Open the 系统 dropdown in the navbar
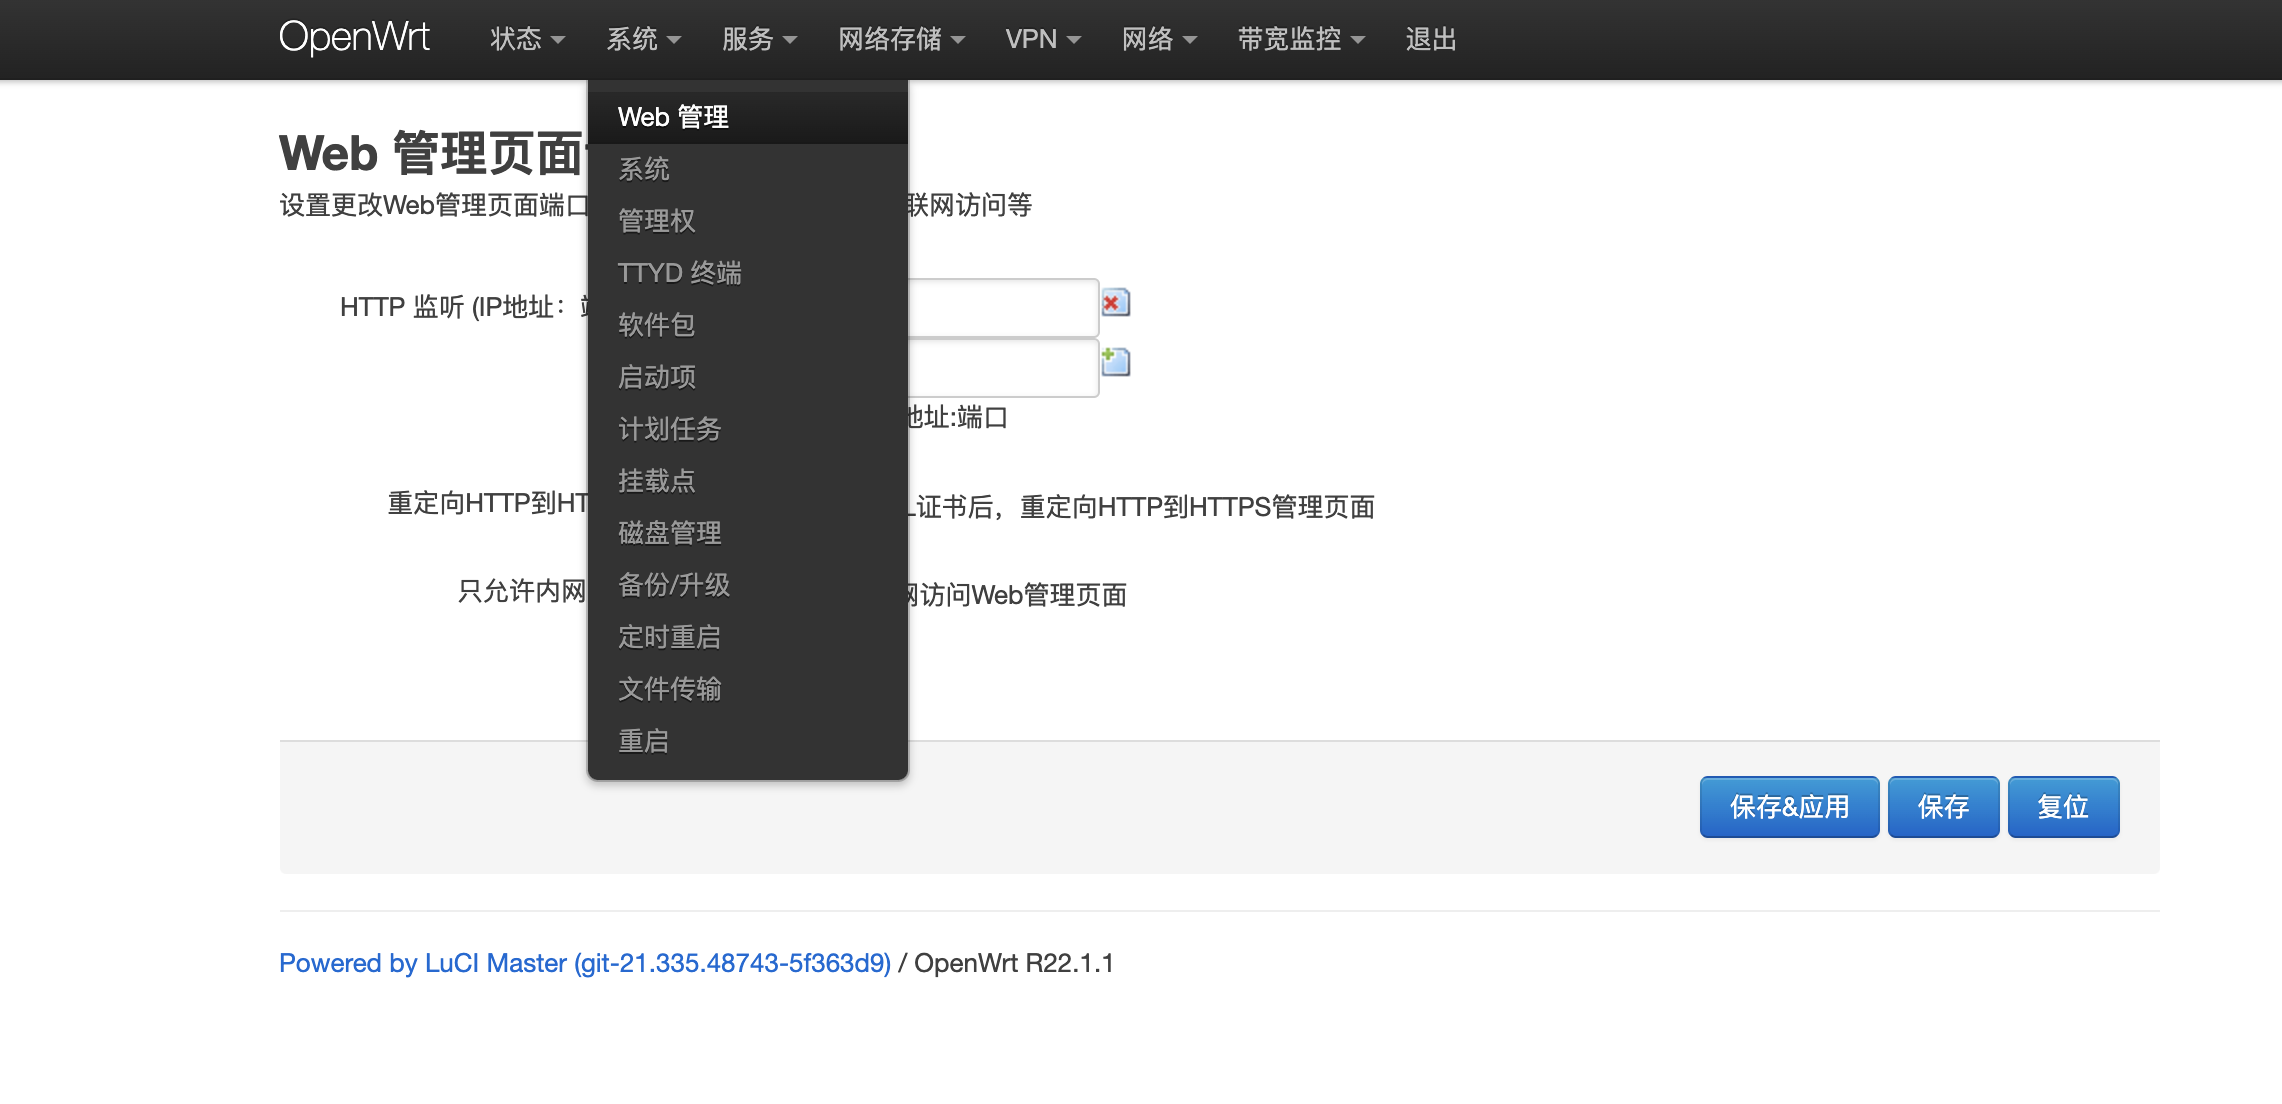Viewport: 2282px width, 1104px height. pos(643,39)
